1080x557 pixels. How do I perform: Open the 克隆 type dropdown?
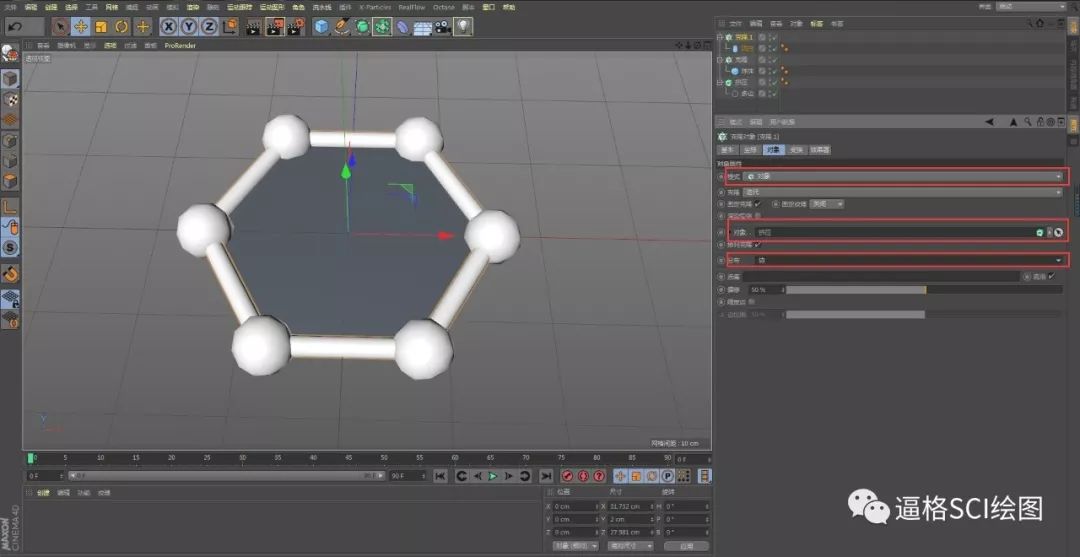(903, 192)
